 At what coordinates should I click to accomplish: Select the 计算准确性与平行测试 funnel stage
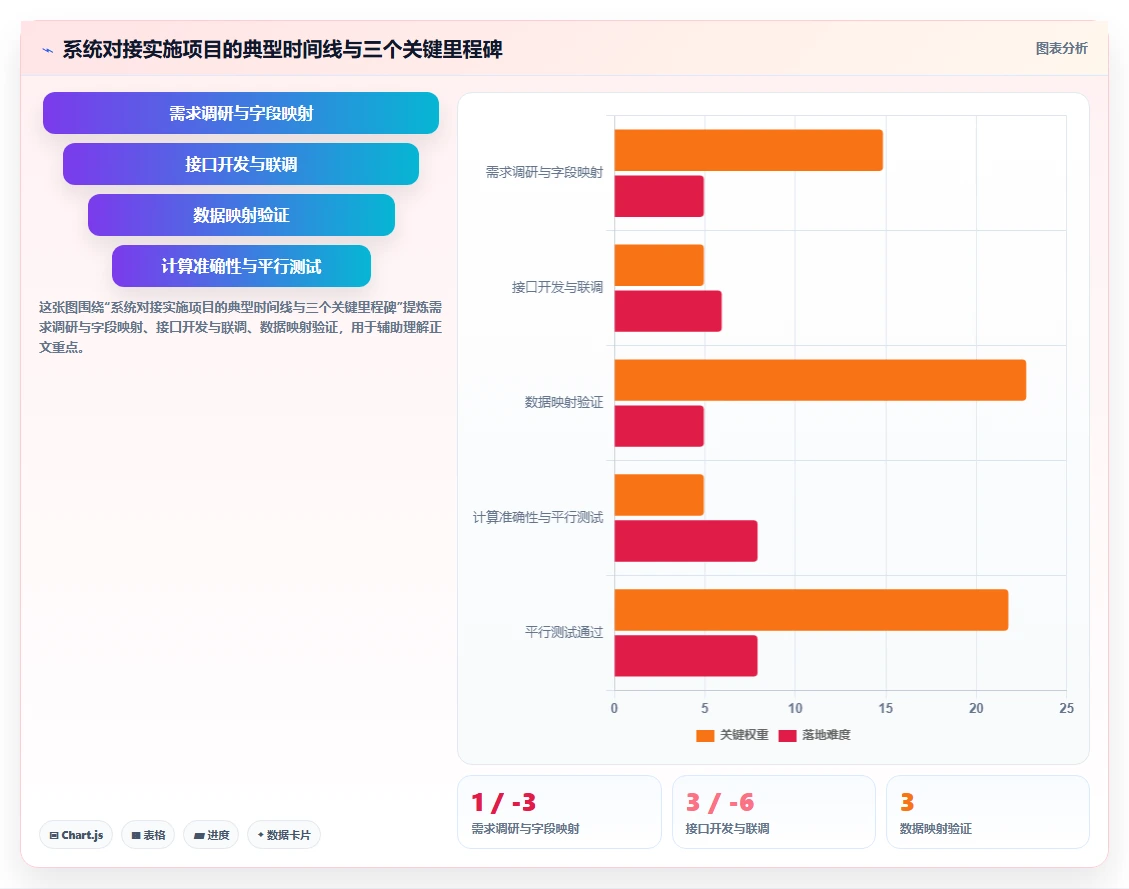(x=241, y=266)
